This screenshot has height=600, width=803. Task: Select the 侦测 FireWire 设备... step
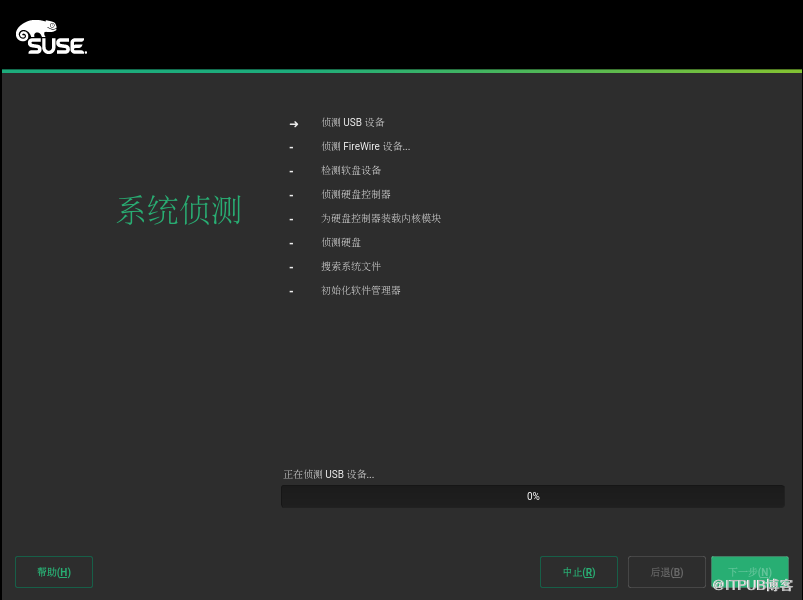(x=366, y=146)
